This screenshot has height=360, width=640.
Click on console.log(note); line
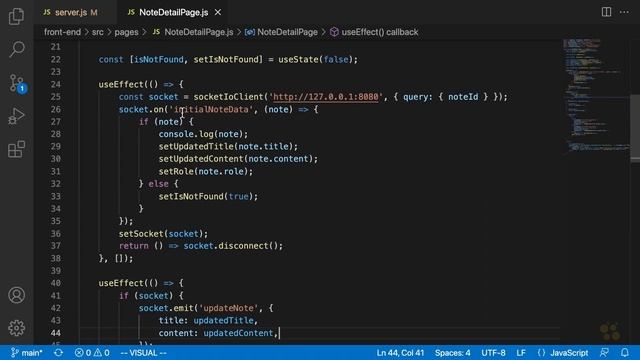(x=203, y=134)
